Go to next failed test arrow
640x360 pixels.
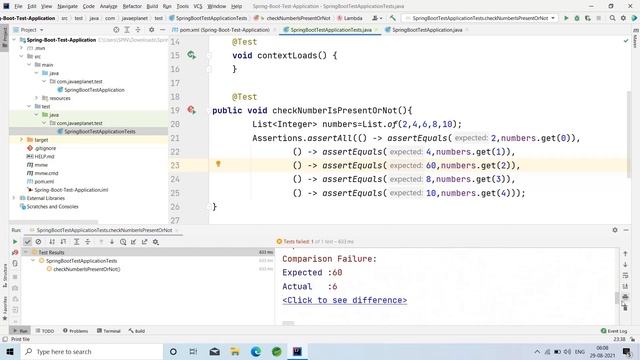tap(112, 242)
